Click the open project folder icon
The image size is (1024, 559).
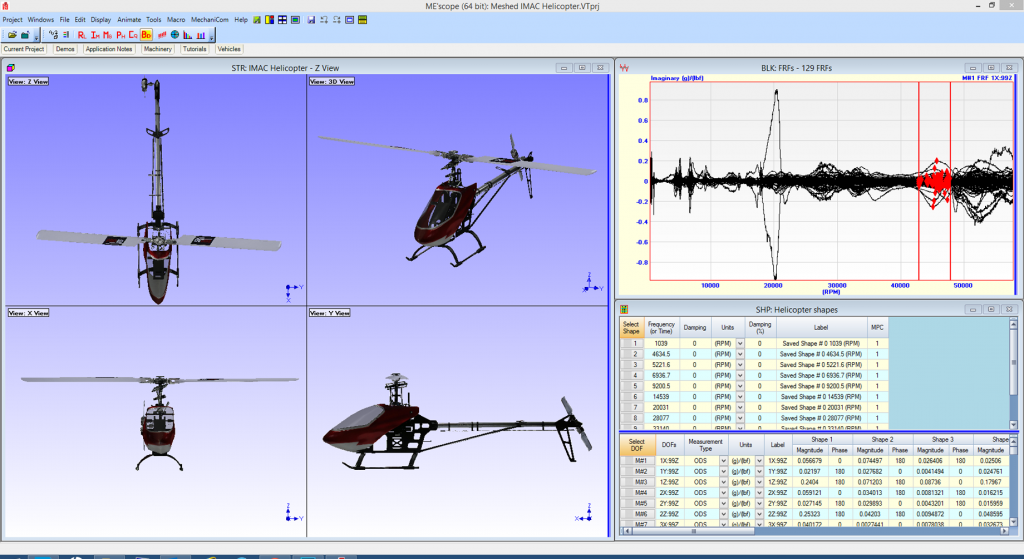[x=11, y=35]
